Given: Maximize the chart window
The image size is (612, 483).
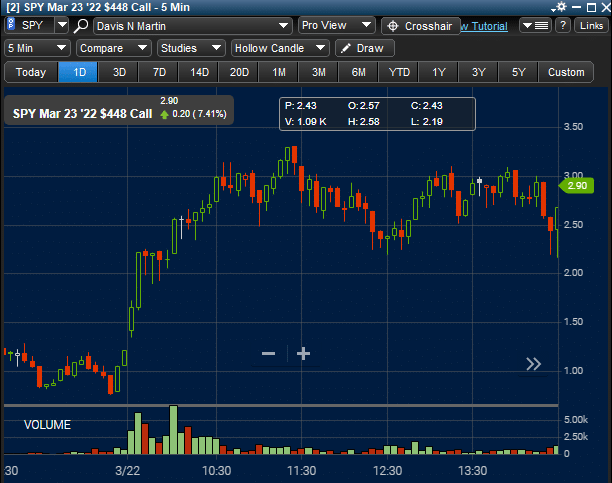Looking at the screenshot, I should (x=591, y=7).
